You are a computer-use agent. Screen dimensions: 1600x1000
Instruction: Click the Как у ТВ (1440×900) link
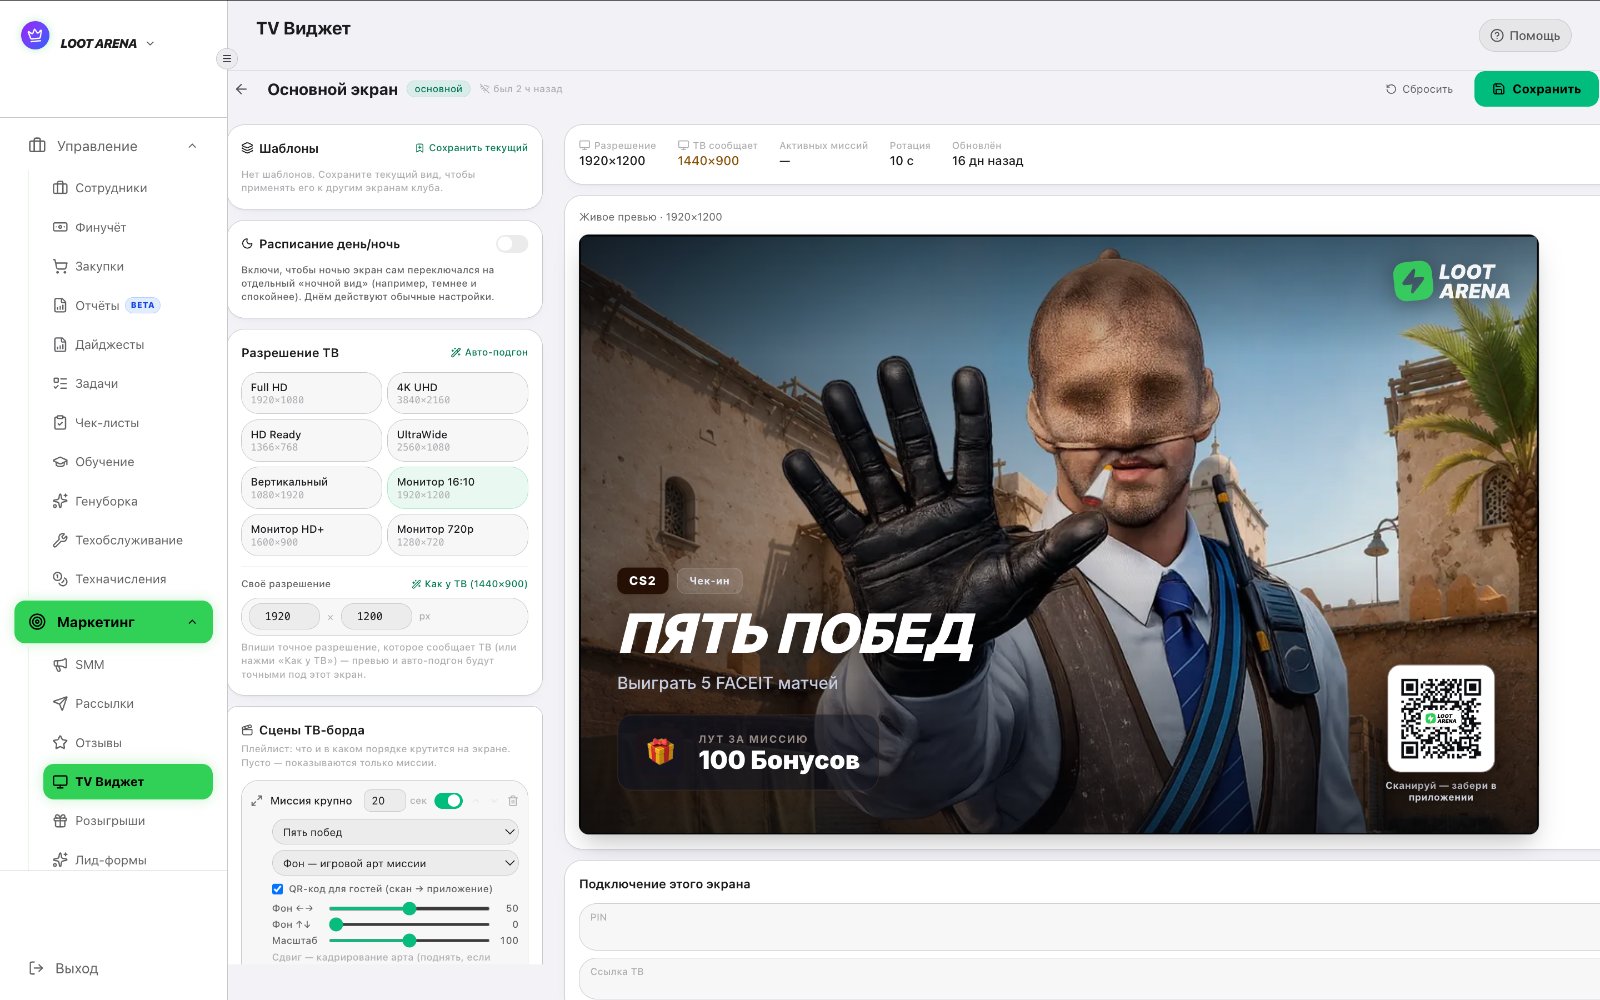(469, 584)
